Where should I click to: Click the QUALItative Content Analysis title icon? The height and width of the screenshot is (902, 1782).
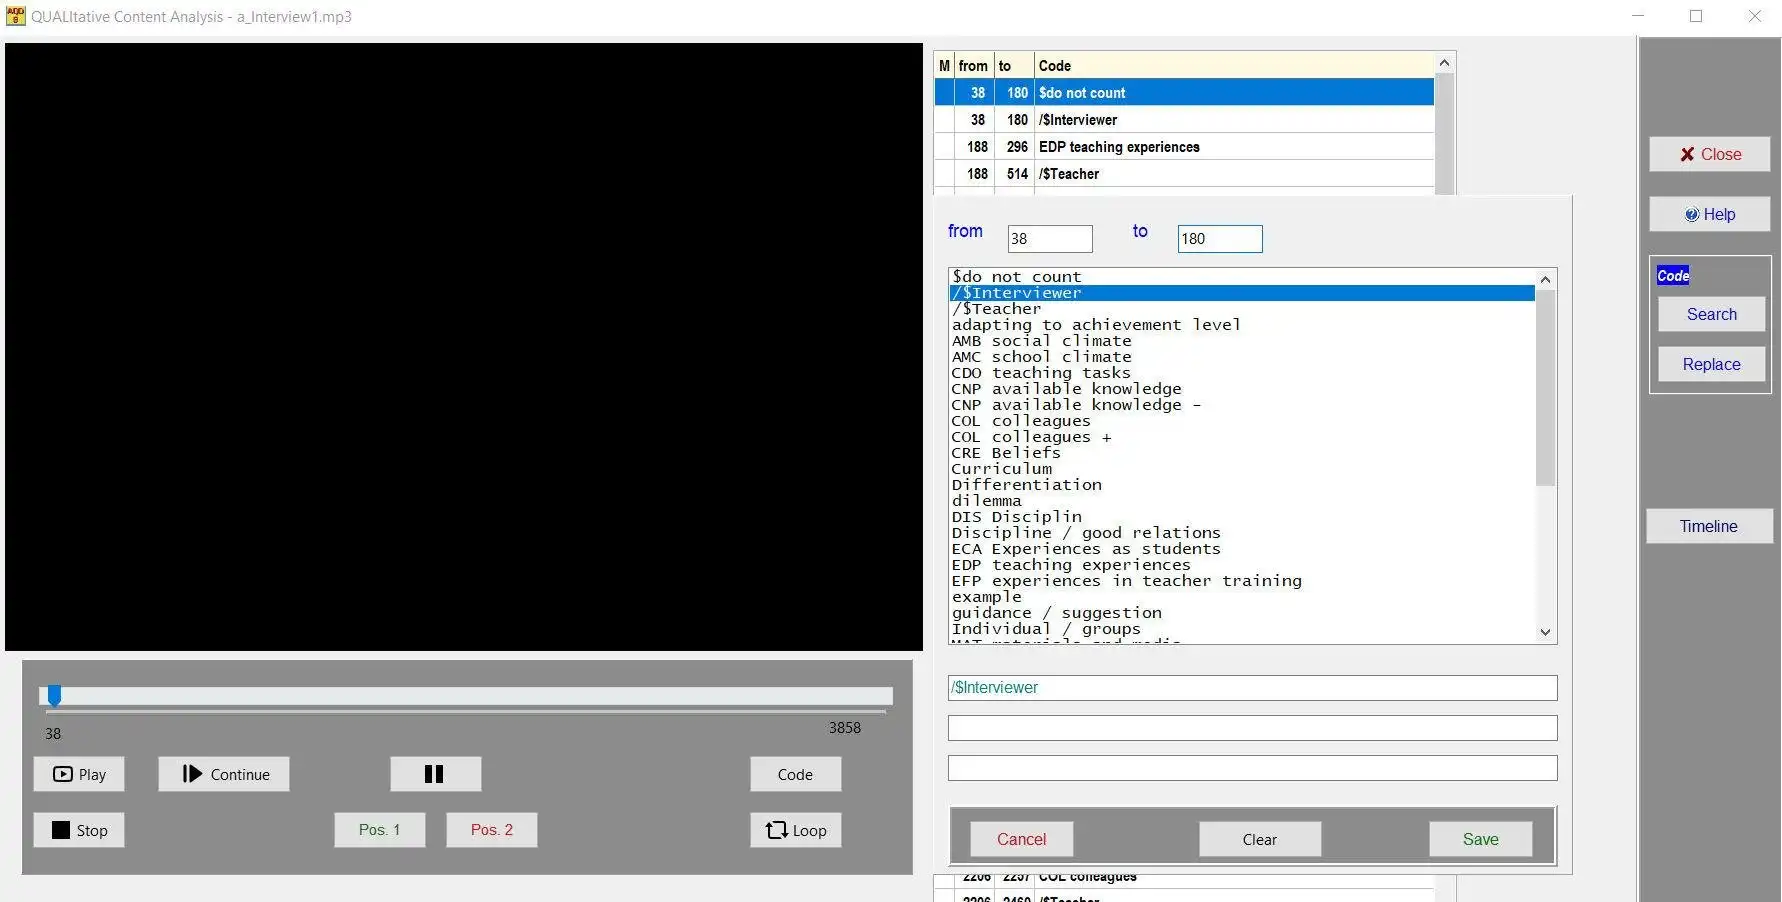click(15, 16)
